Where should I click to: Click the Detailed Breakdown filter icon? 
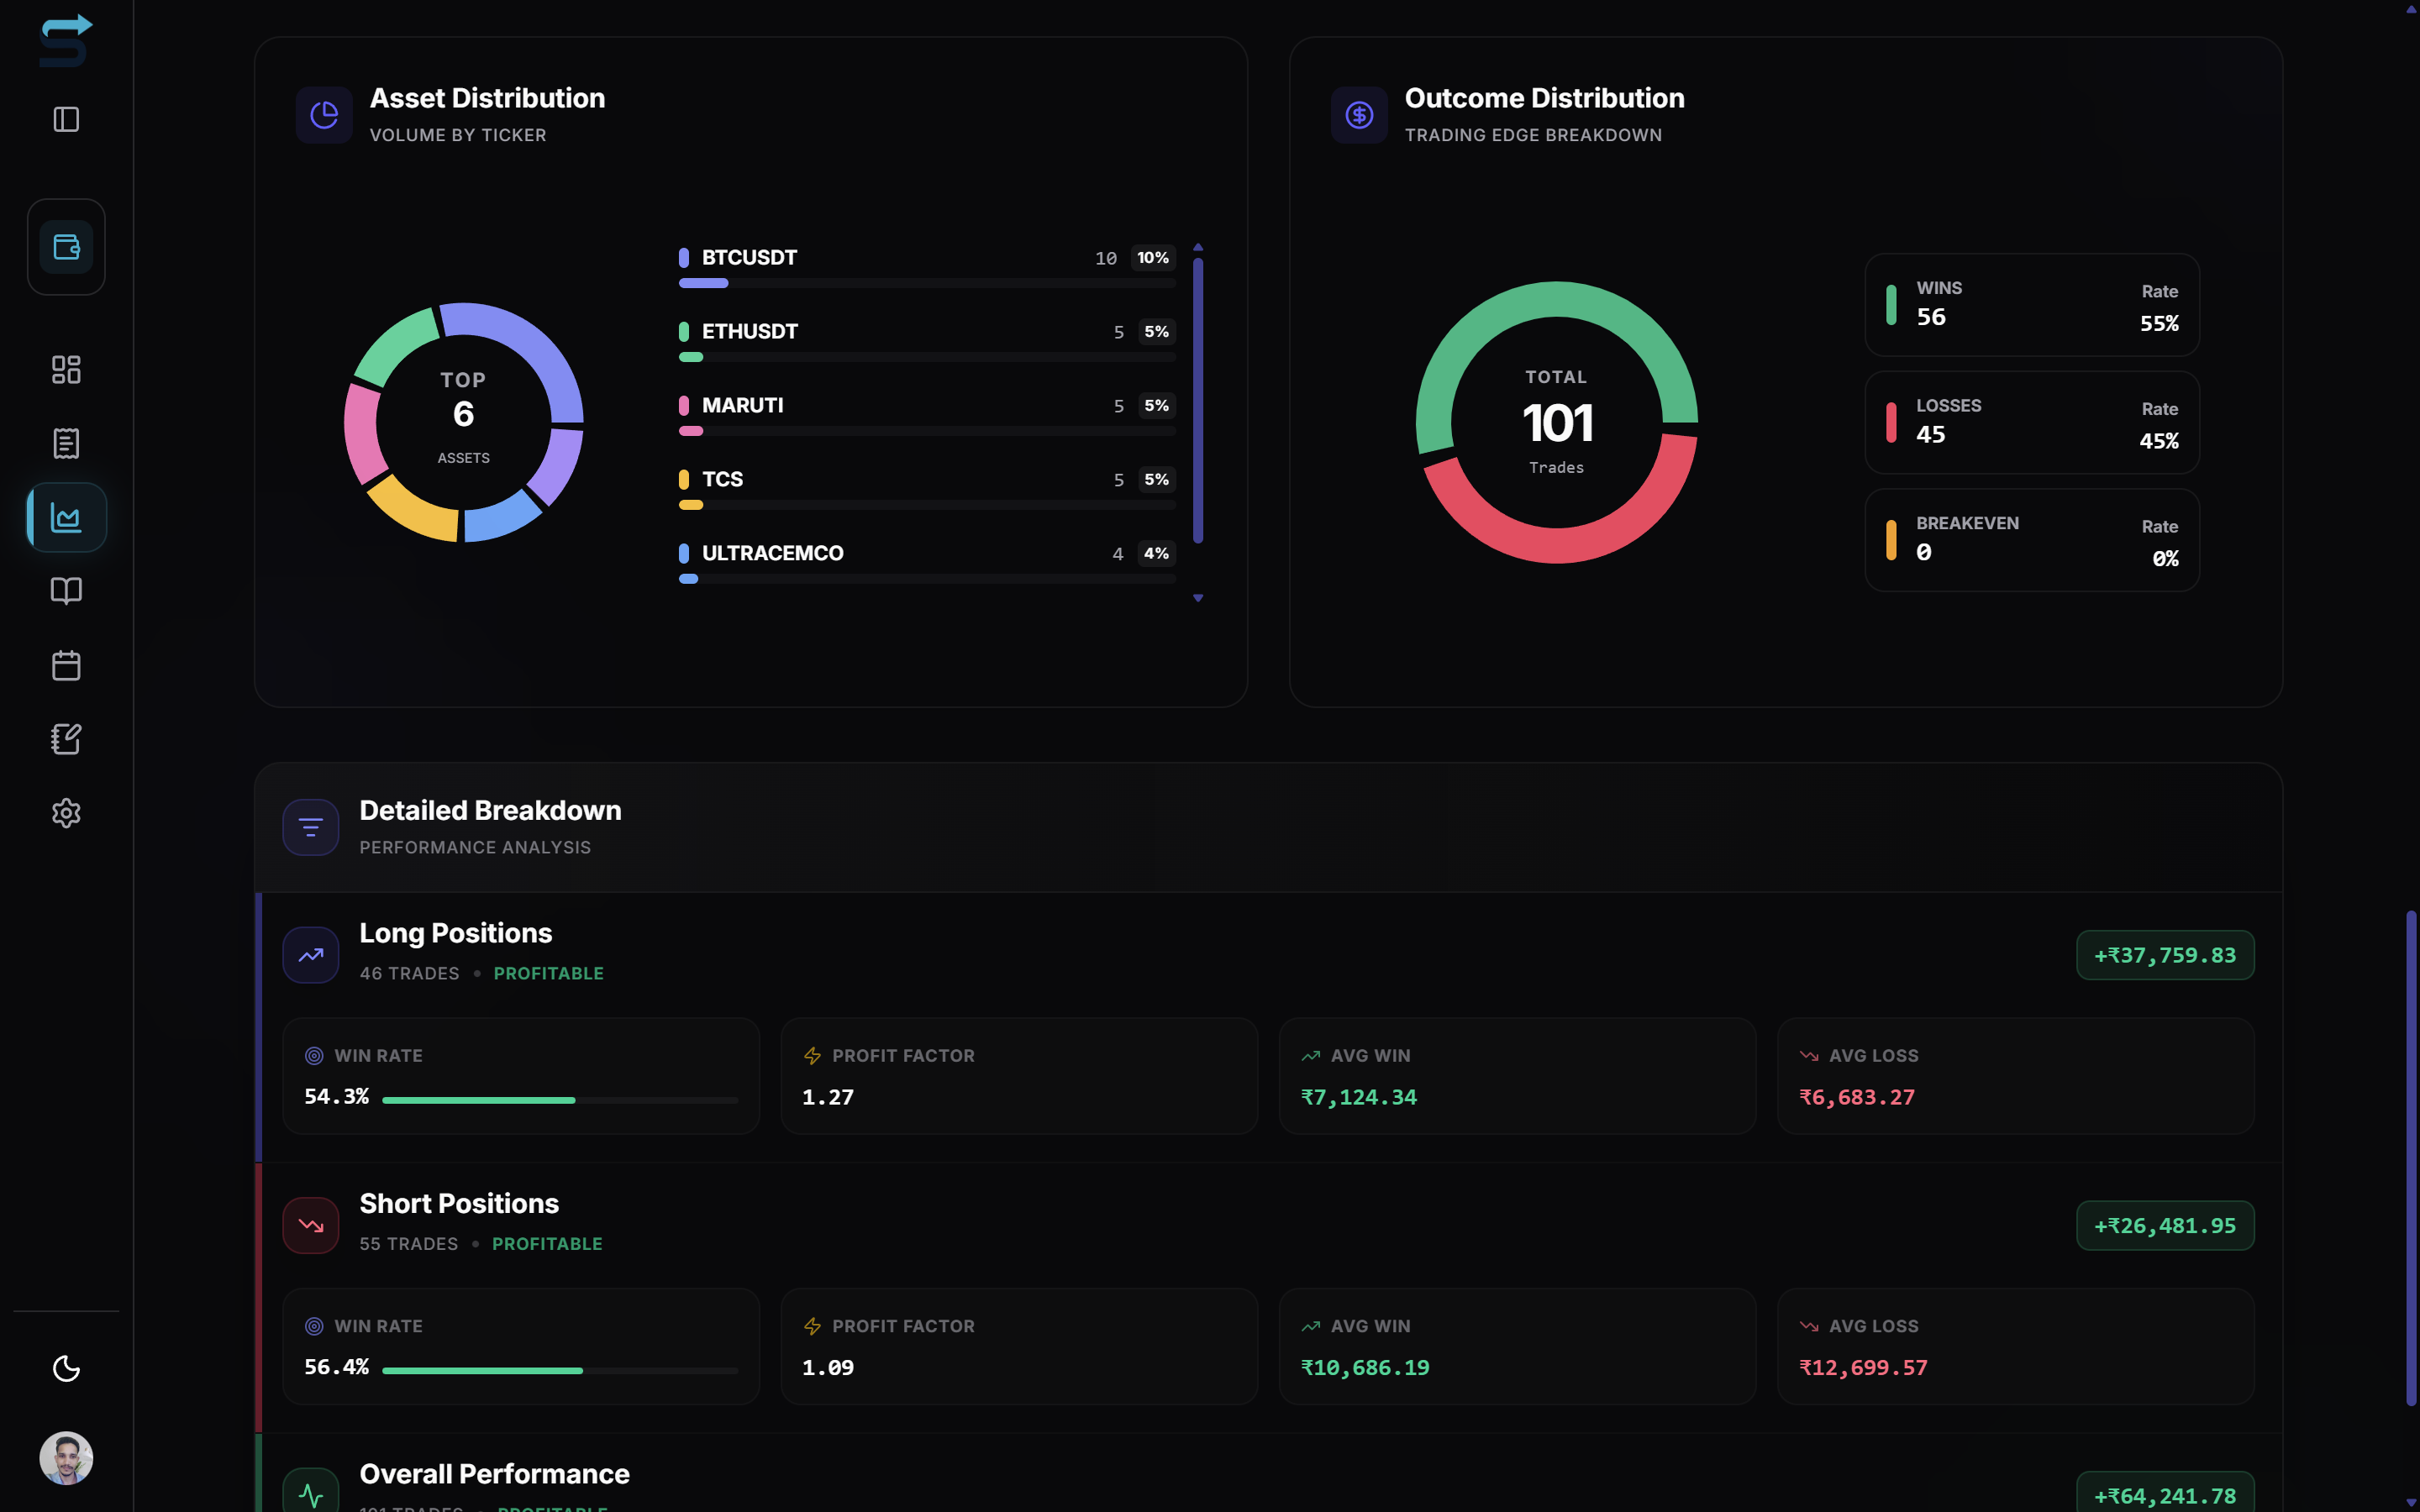point(310,827)
